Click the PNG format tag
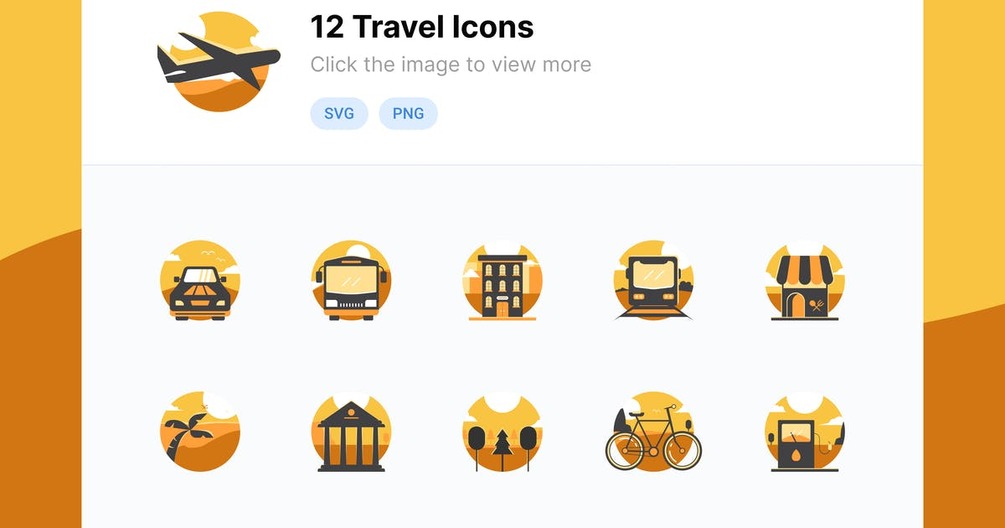 (408, 113)
